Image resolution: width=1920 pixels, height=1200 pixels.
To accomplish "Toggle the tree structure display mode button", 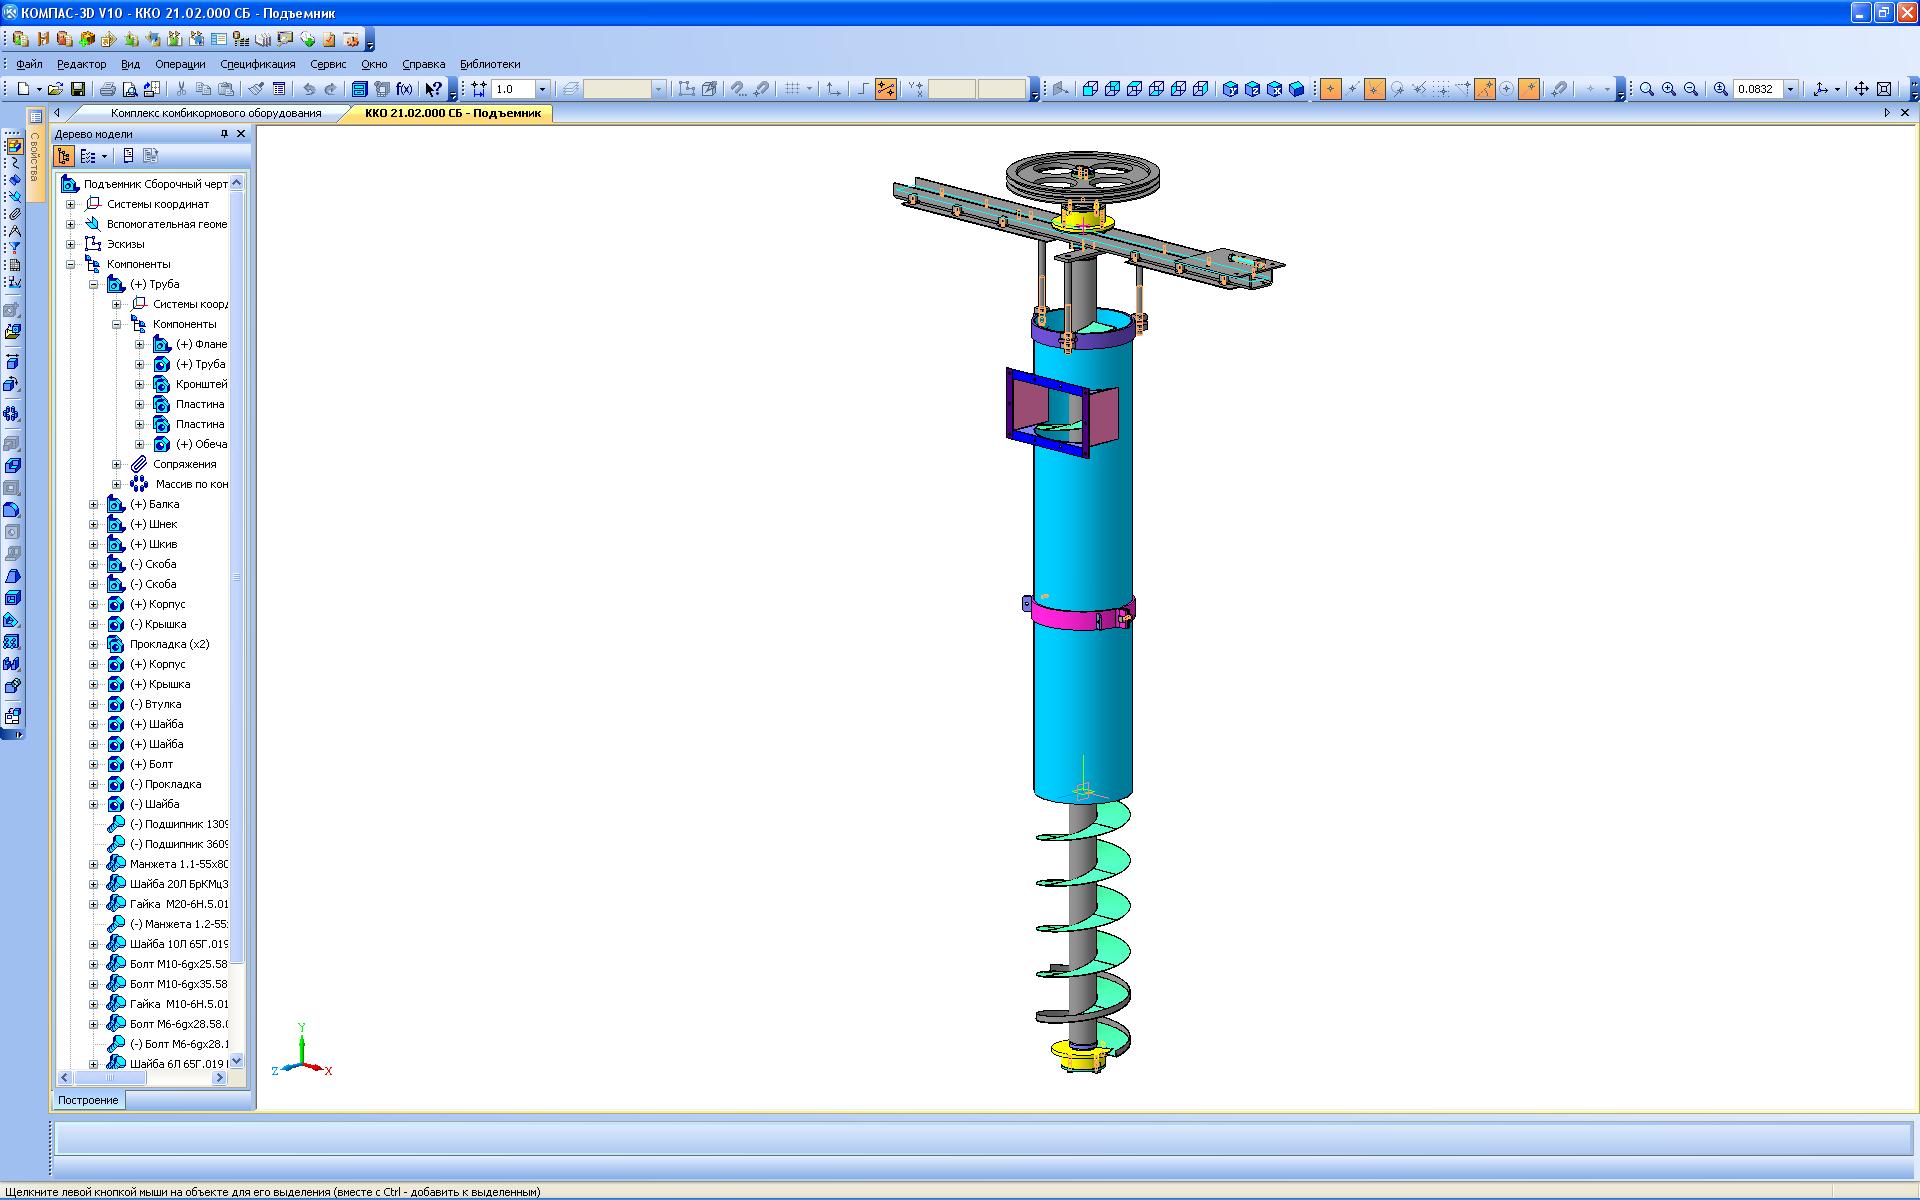I will (64, 156).
